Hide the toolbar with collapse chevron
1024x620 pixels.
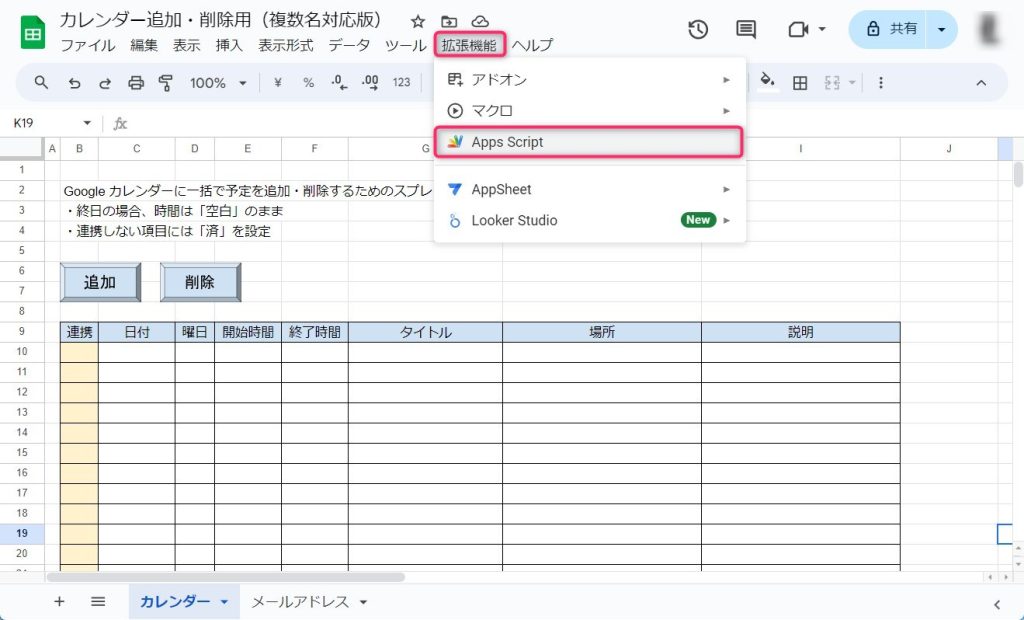981,83
